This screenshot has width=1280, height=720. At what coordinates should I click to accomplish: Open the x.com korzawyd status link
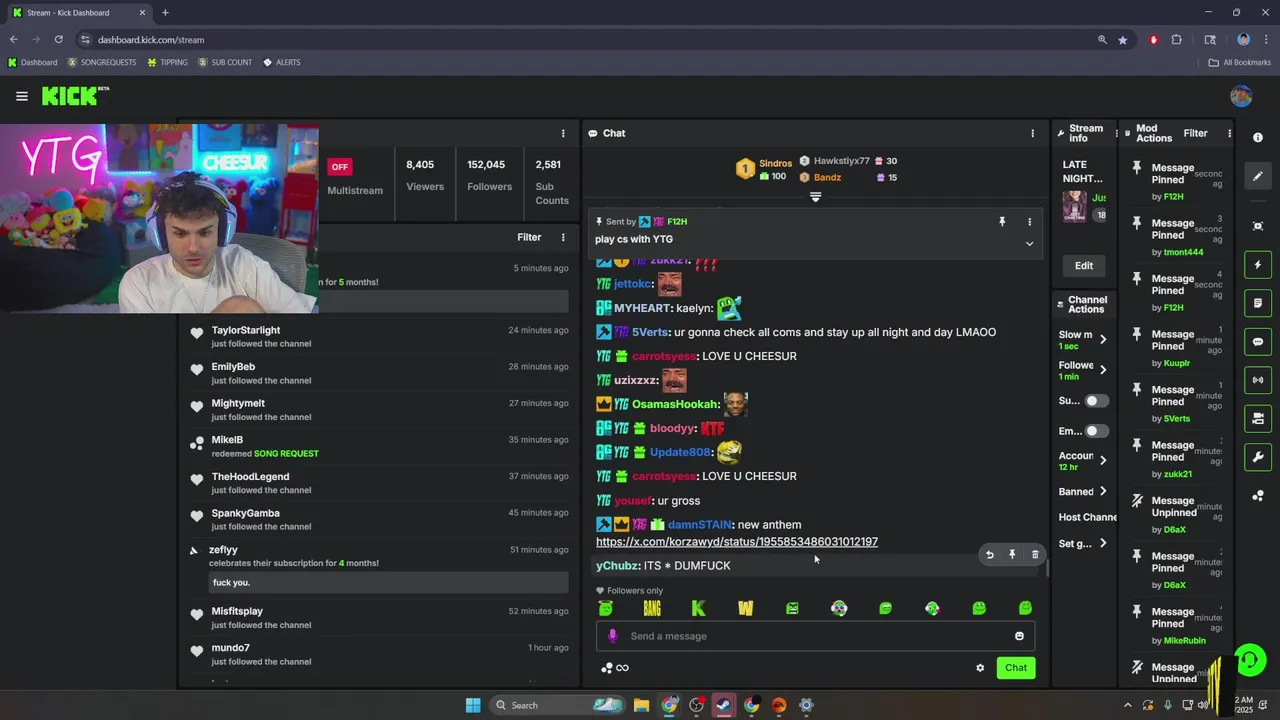click(737, 541)
